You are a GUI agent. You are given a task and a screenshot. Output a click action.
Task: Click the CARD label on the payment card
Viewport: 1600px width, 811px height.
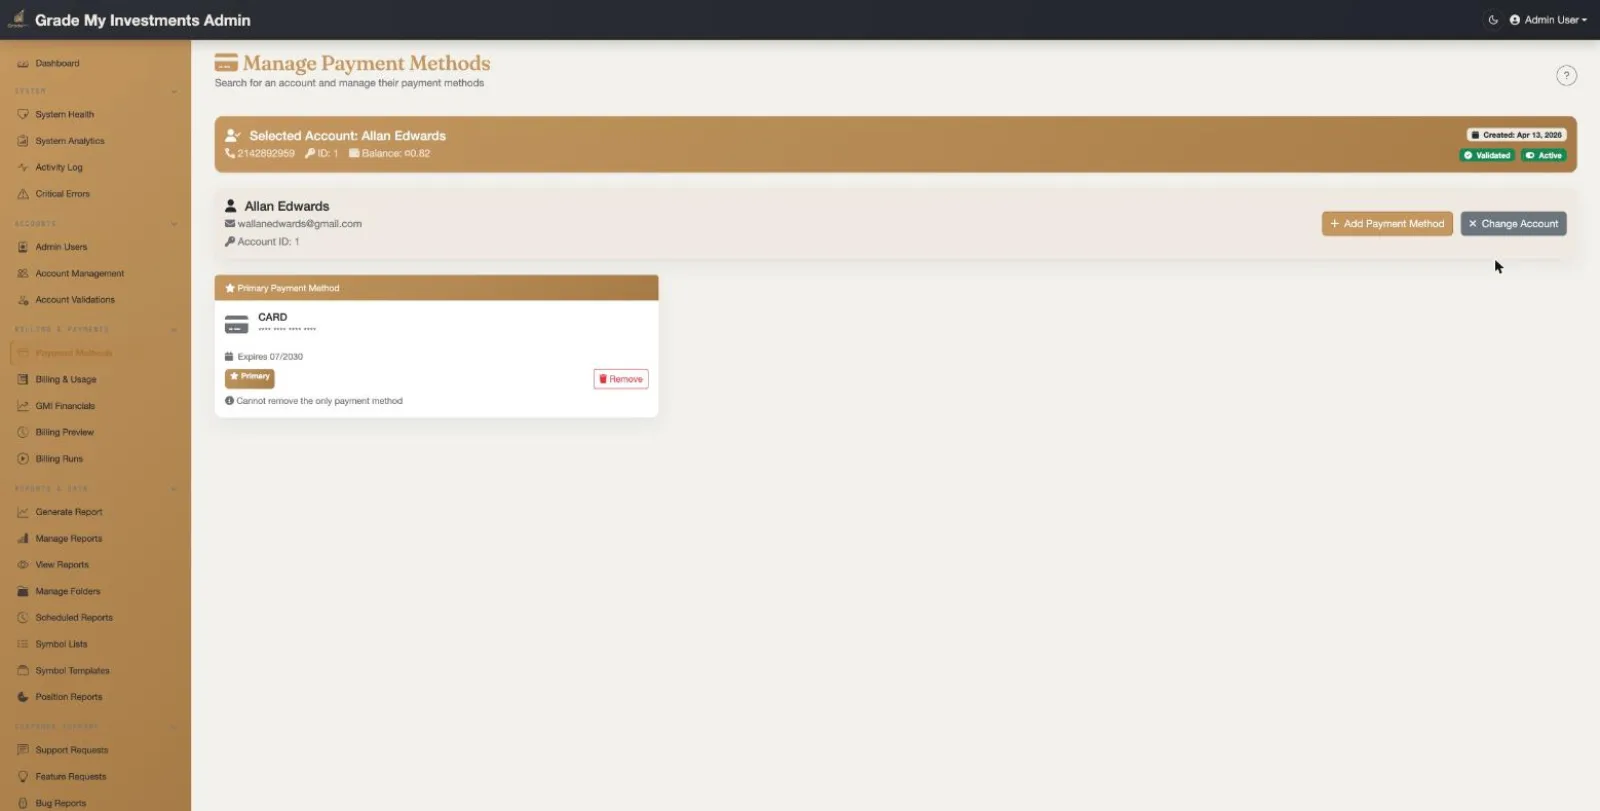tap(272, 317)
